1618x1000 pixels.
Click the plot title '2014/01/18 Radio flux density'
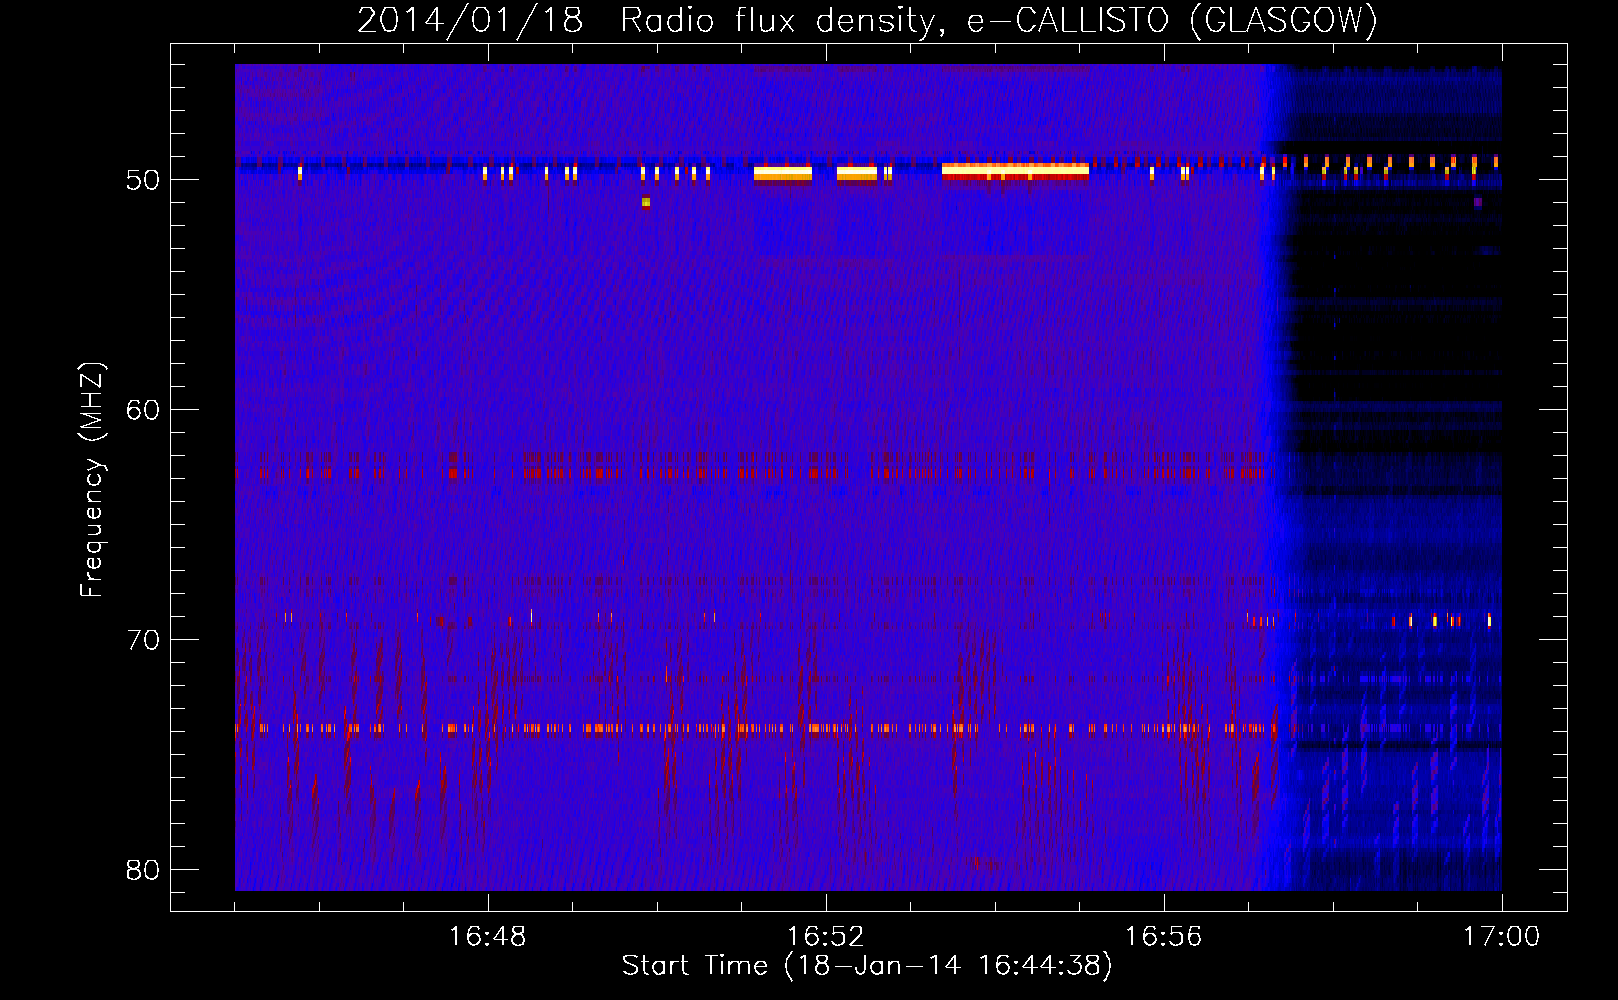click(649, 21)
